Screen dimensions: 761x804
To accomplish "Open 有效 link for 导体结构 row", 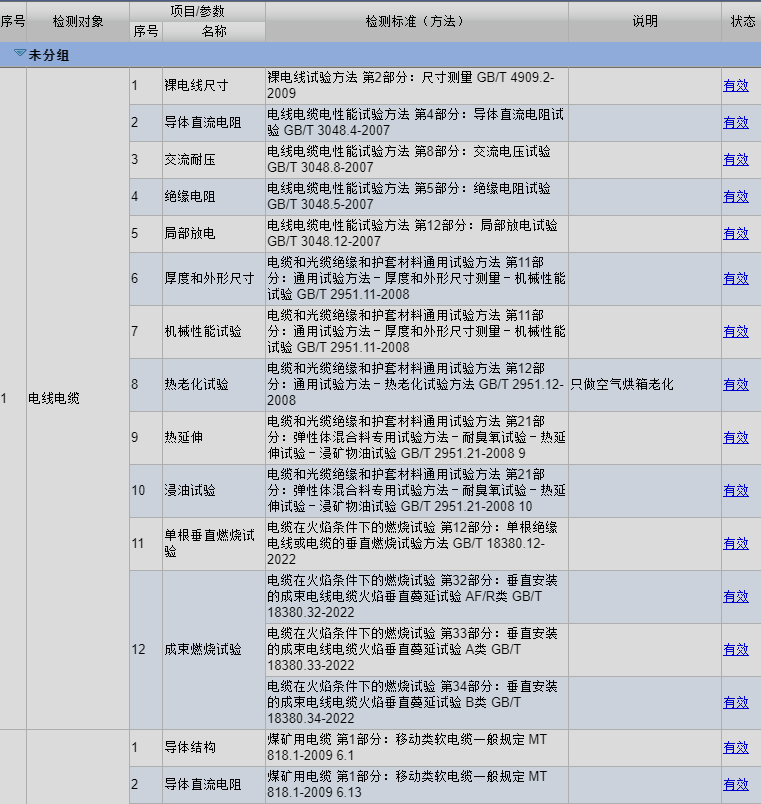I will [735, 747].
